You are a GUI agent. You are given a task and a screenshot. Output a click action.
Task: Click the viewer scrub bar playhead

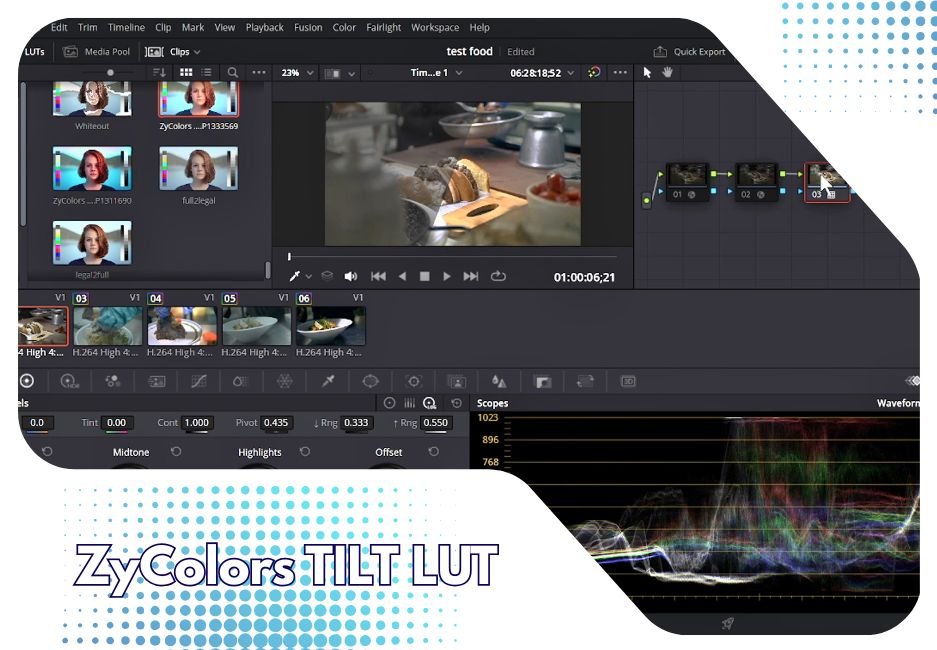(x=290, y=257)
